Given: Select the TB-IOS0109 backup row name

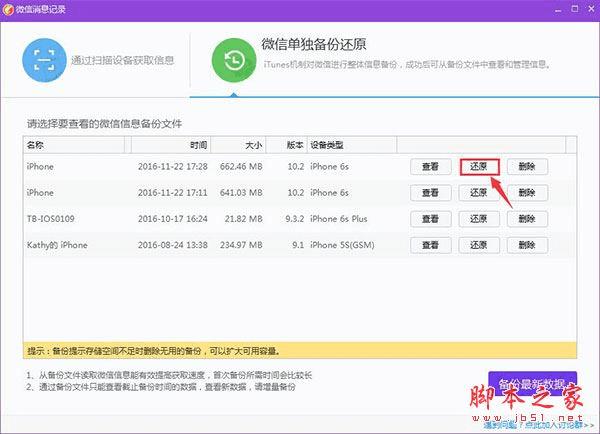Looking at the screenshot, I should pyautogui.click(x=51, y=219).
